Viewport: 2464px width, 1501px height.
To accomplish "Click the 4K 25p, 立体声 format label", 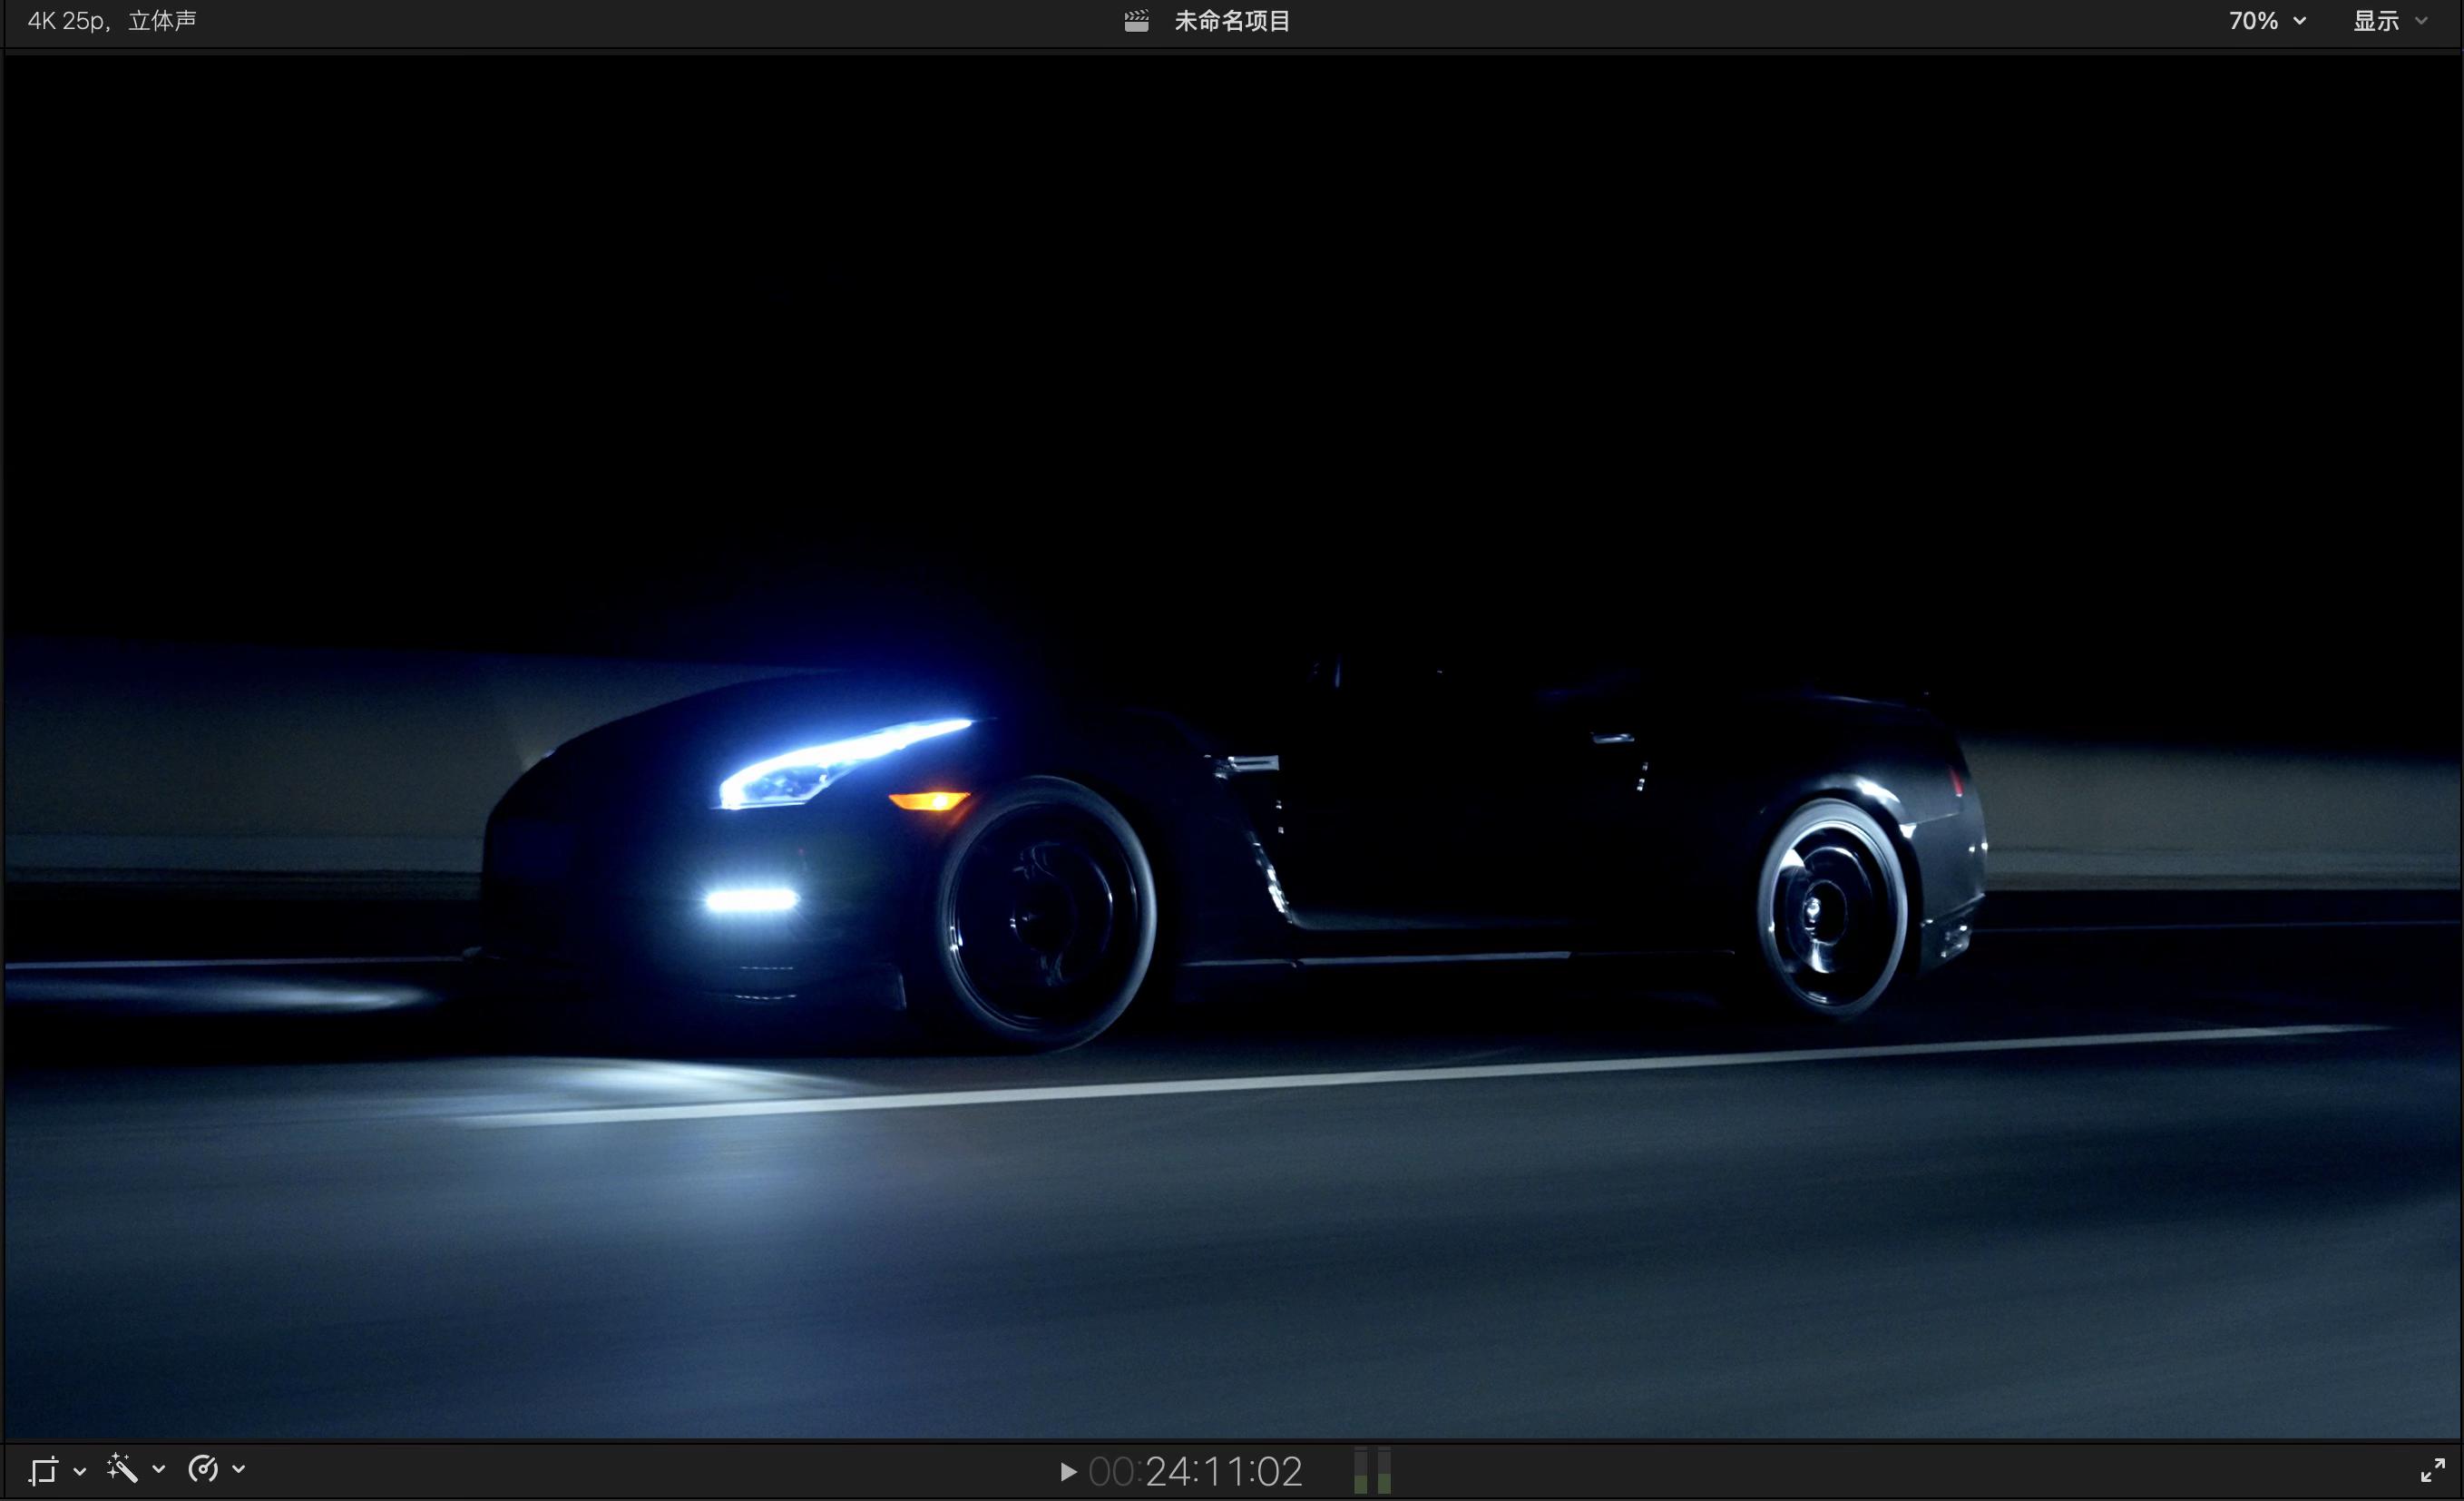I will coord(112,21).
